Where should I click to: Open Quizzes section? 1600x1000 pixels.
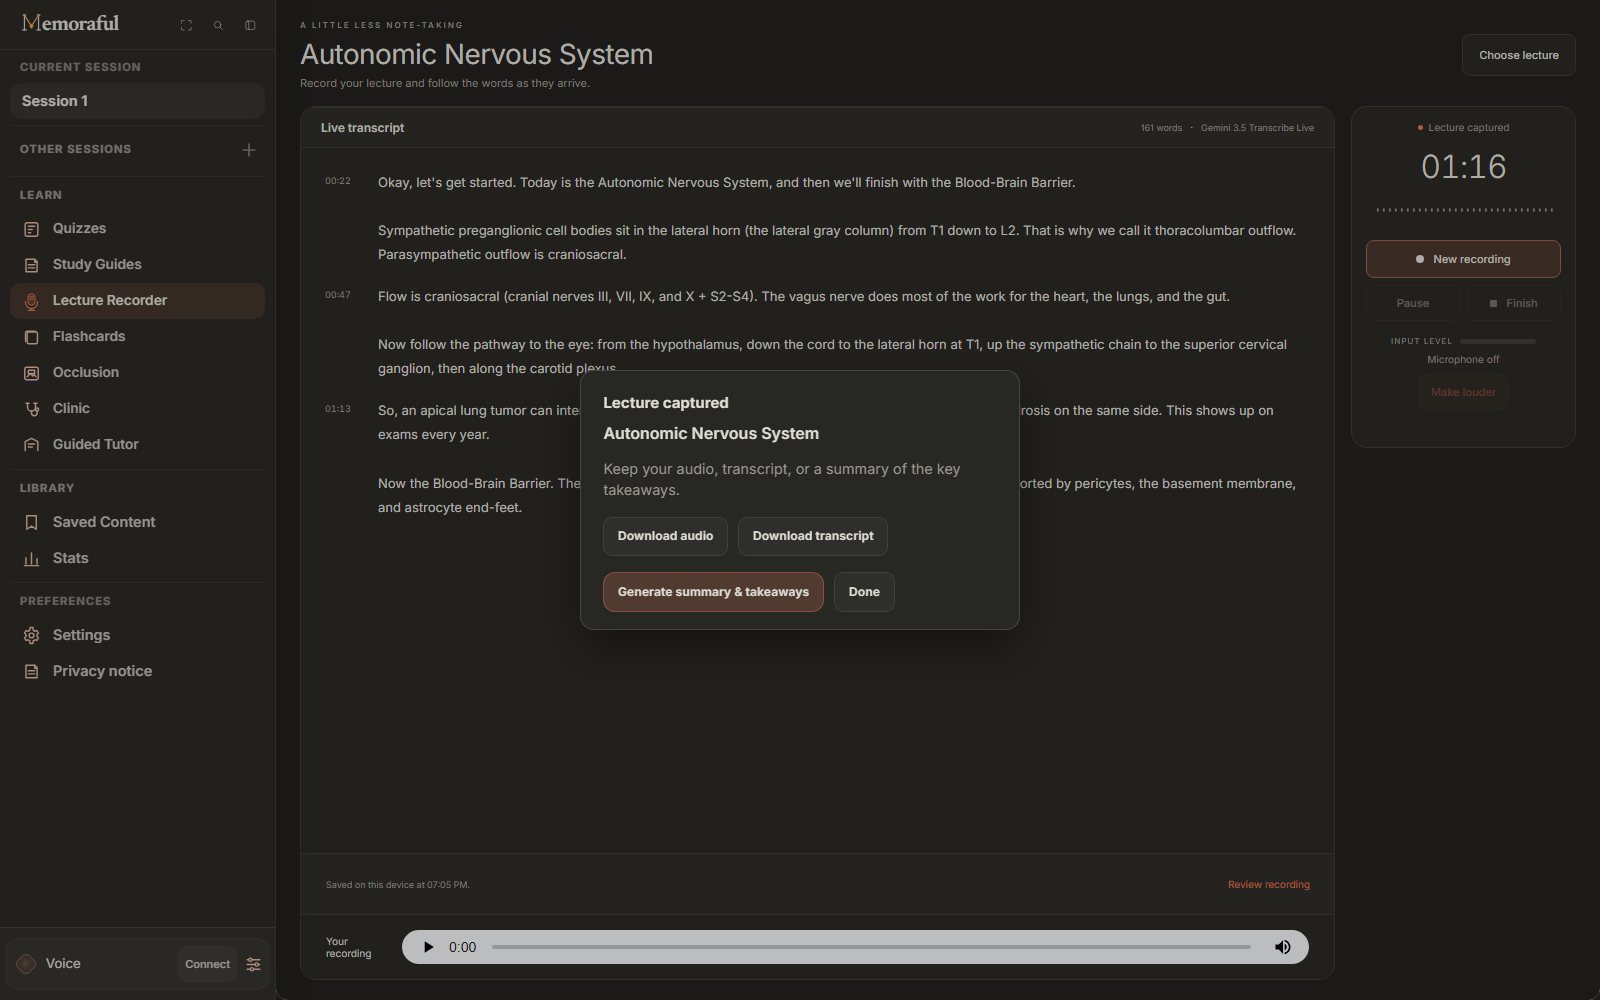pyautogui.click(x=137, y=229)
